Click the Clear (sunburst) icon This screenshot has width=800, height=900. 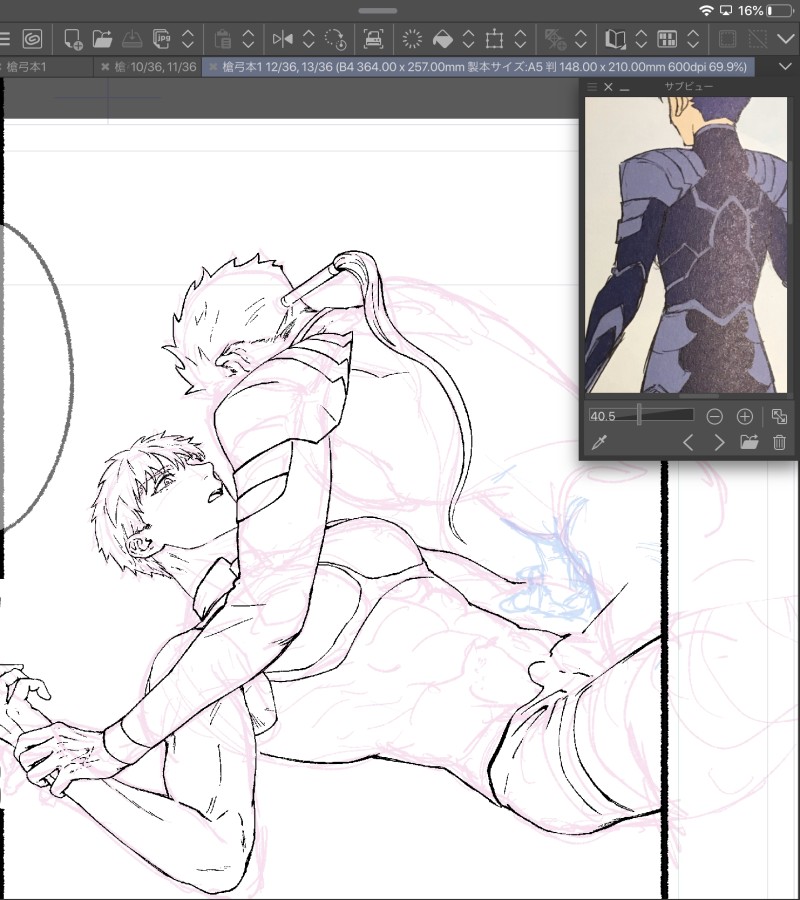412,39
